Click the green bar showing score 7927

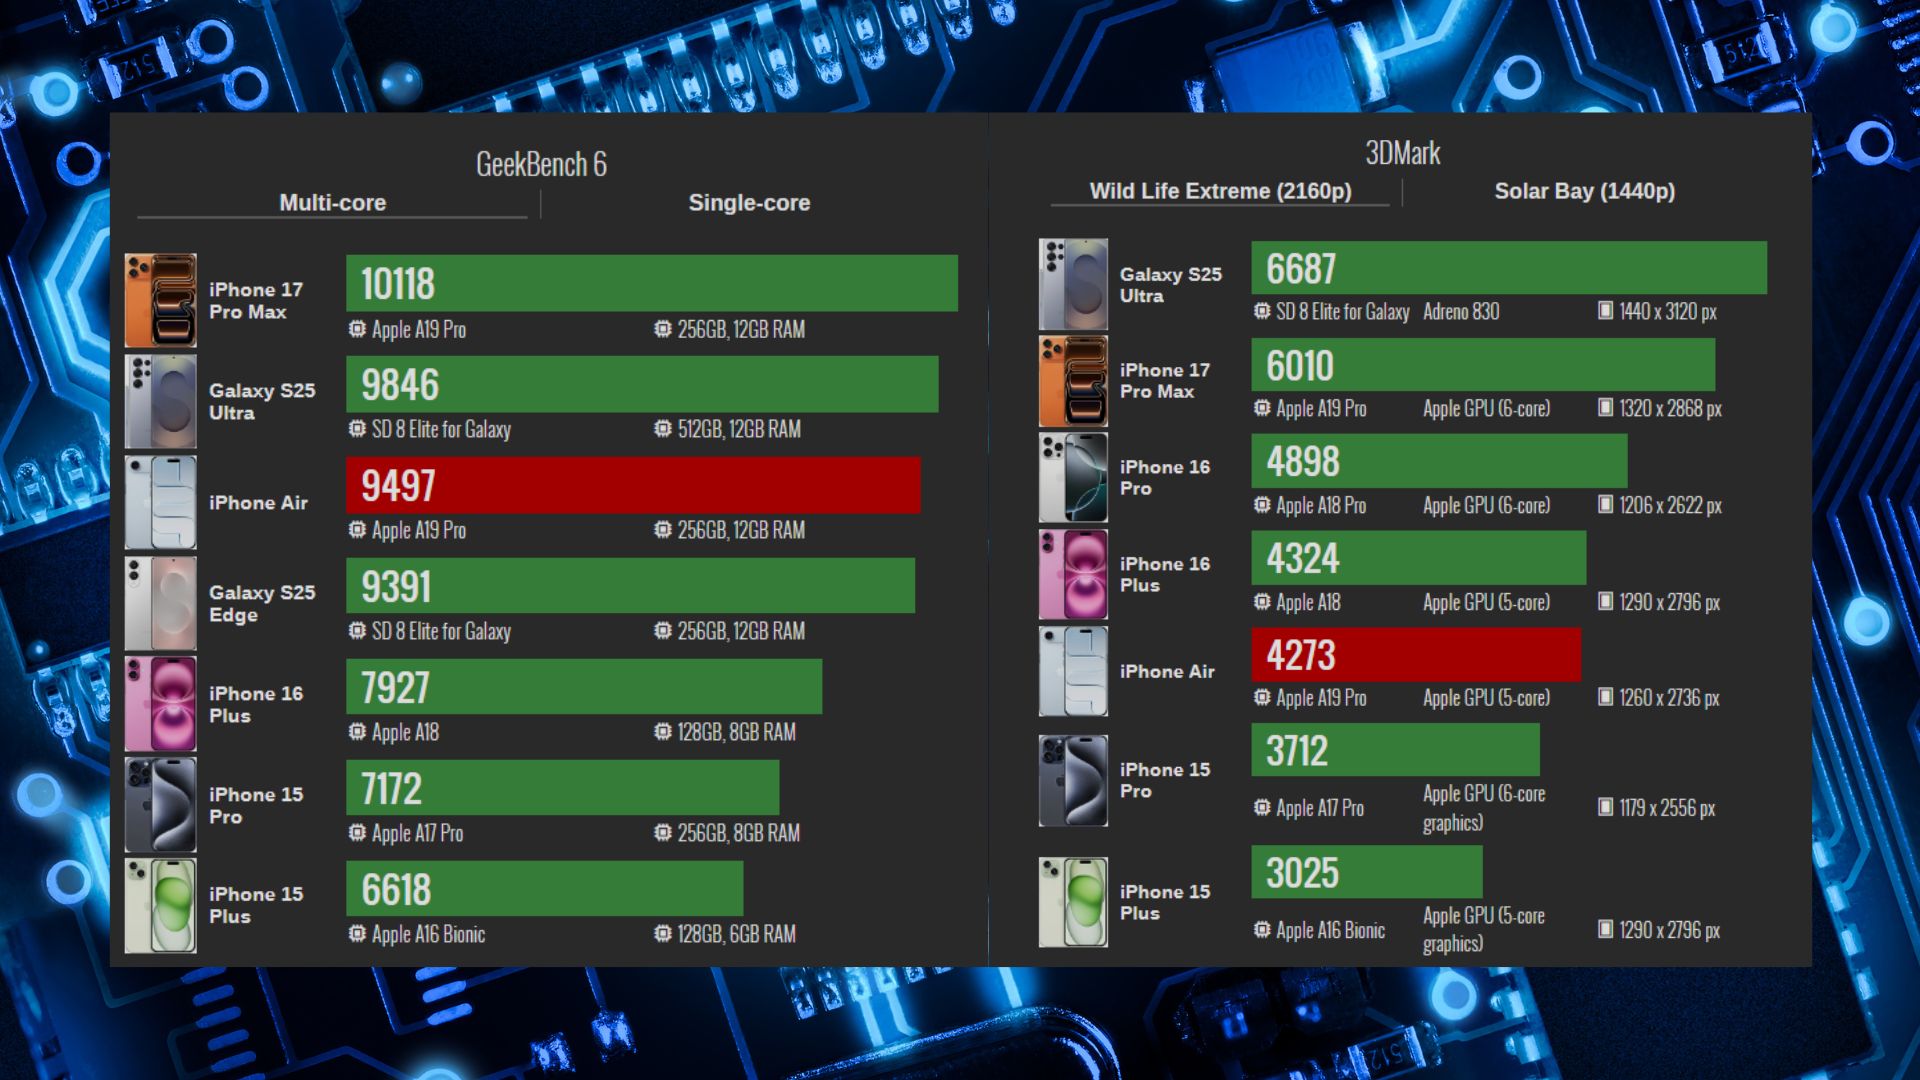click(584, 687)
